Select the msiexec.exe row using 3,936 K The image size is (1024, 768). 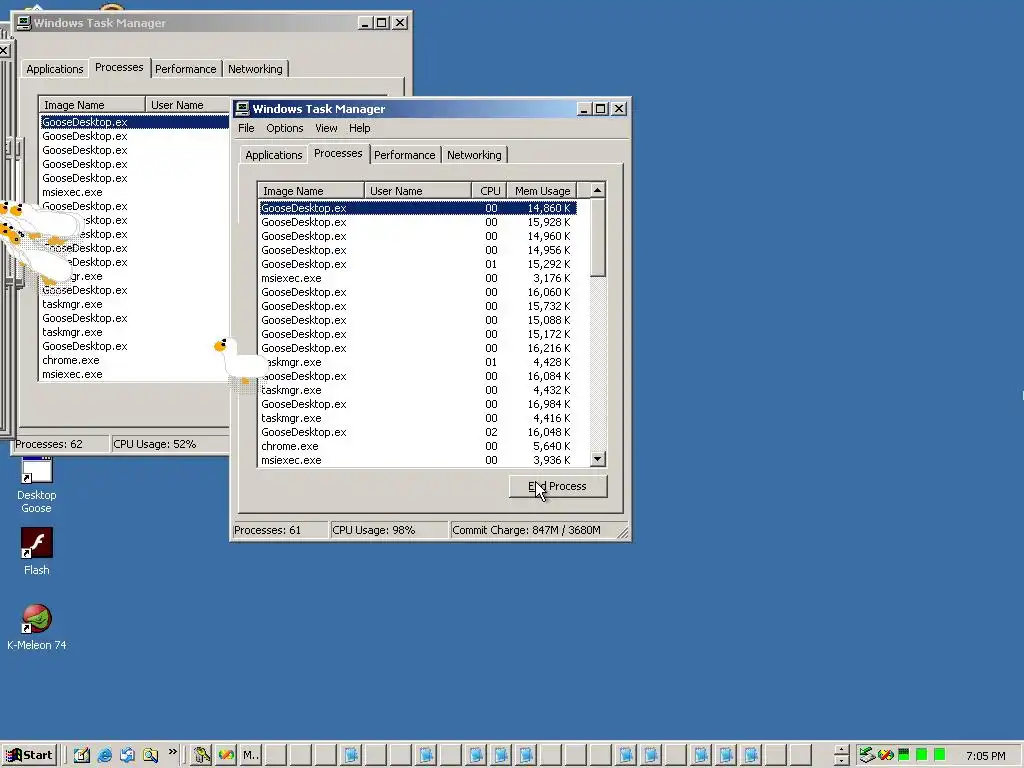418,460
